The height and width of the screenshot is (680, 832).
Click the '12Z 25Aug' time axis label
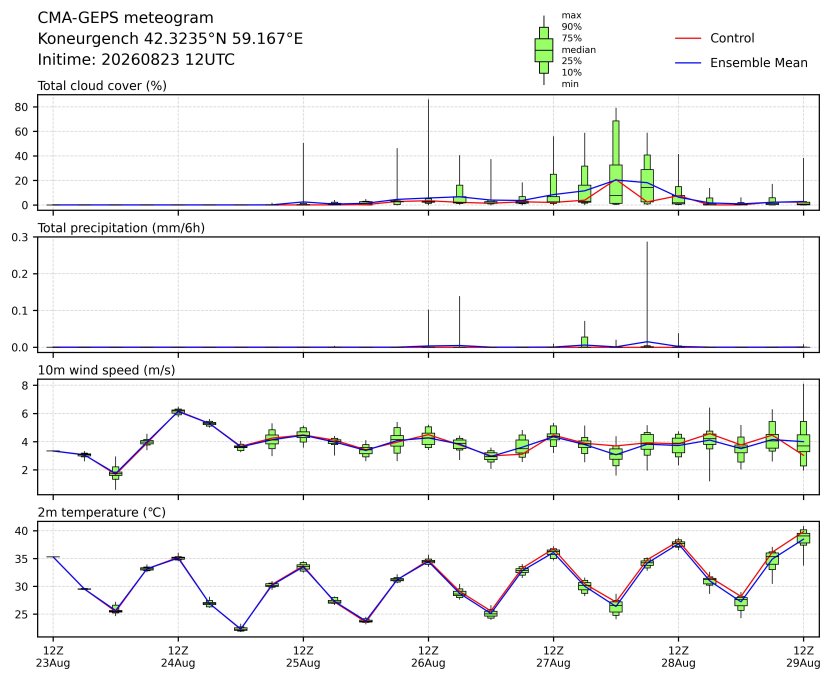click(x=303, y=657)
